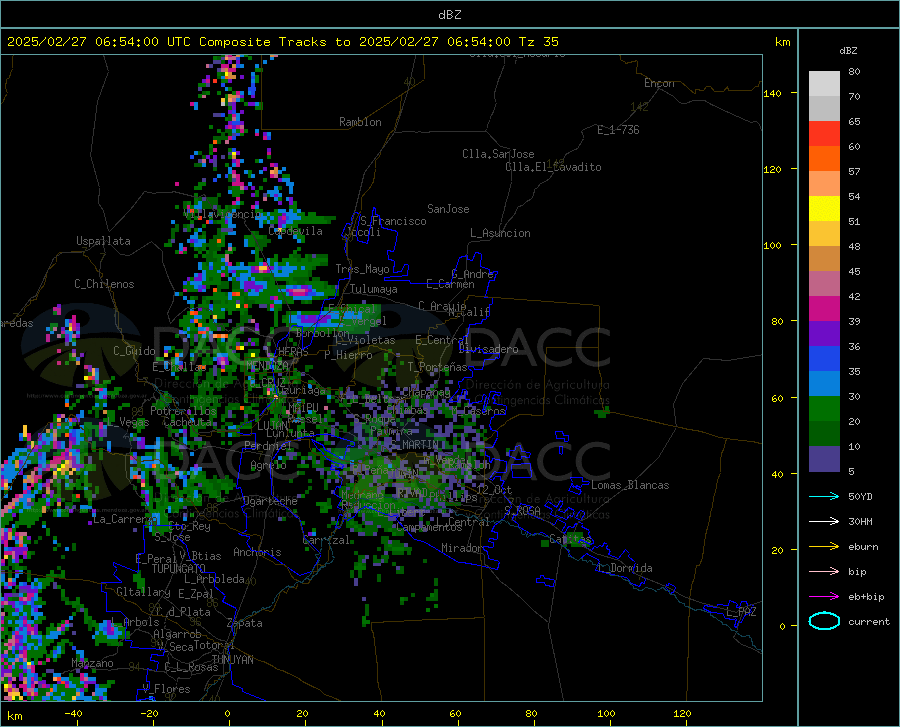Select the blue 36 dBZ color swatch
This screenshot has height=727, width=900.
click(824, 358)
